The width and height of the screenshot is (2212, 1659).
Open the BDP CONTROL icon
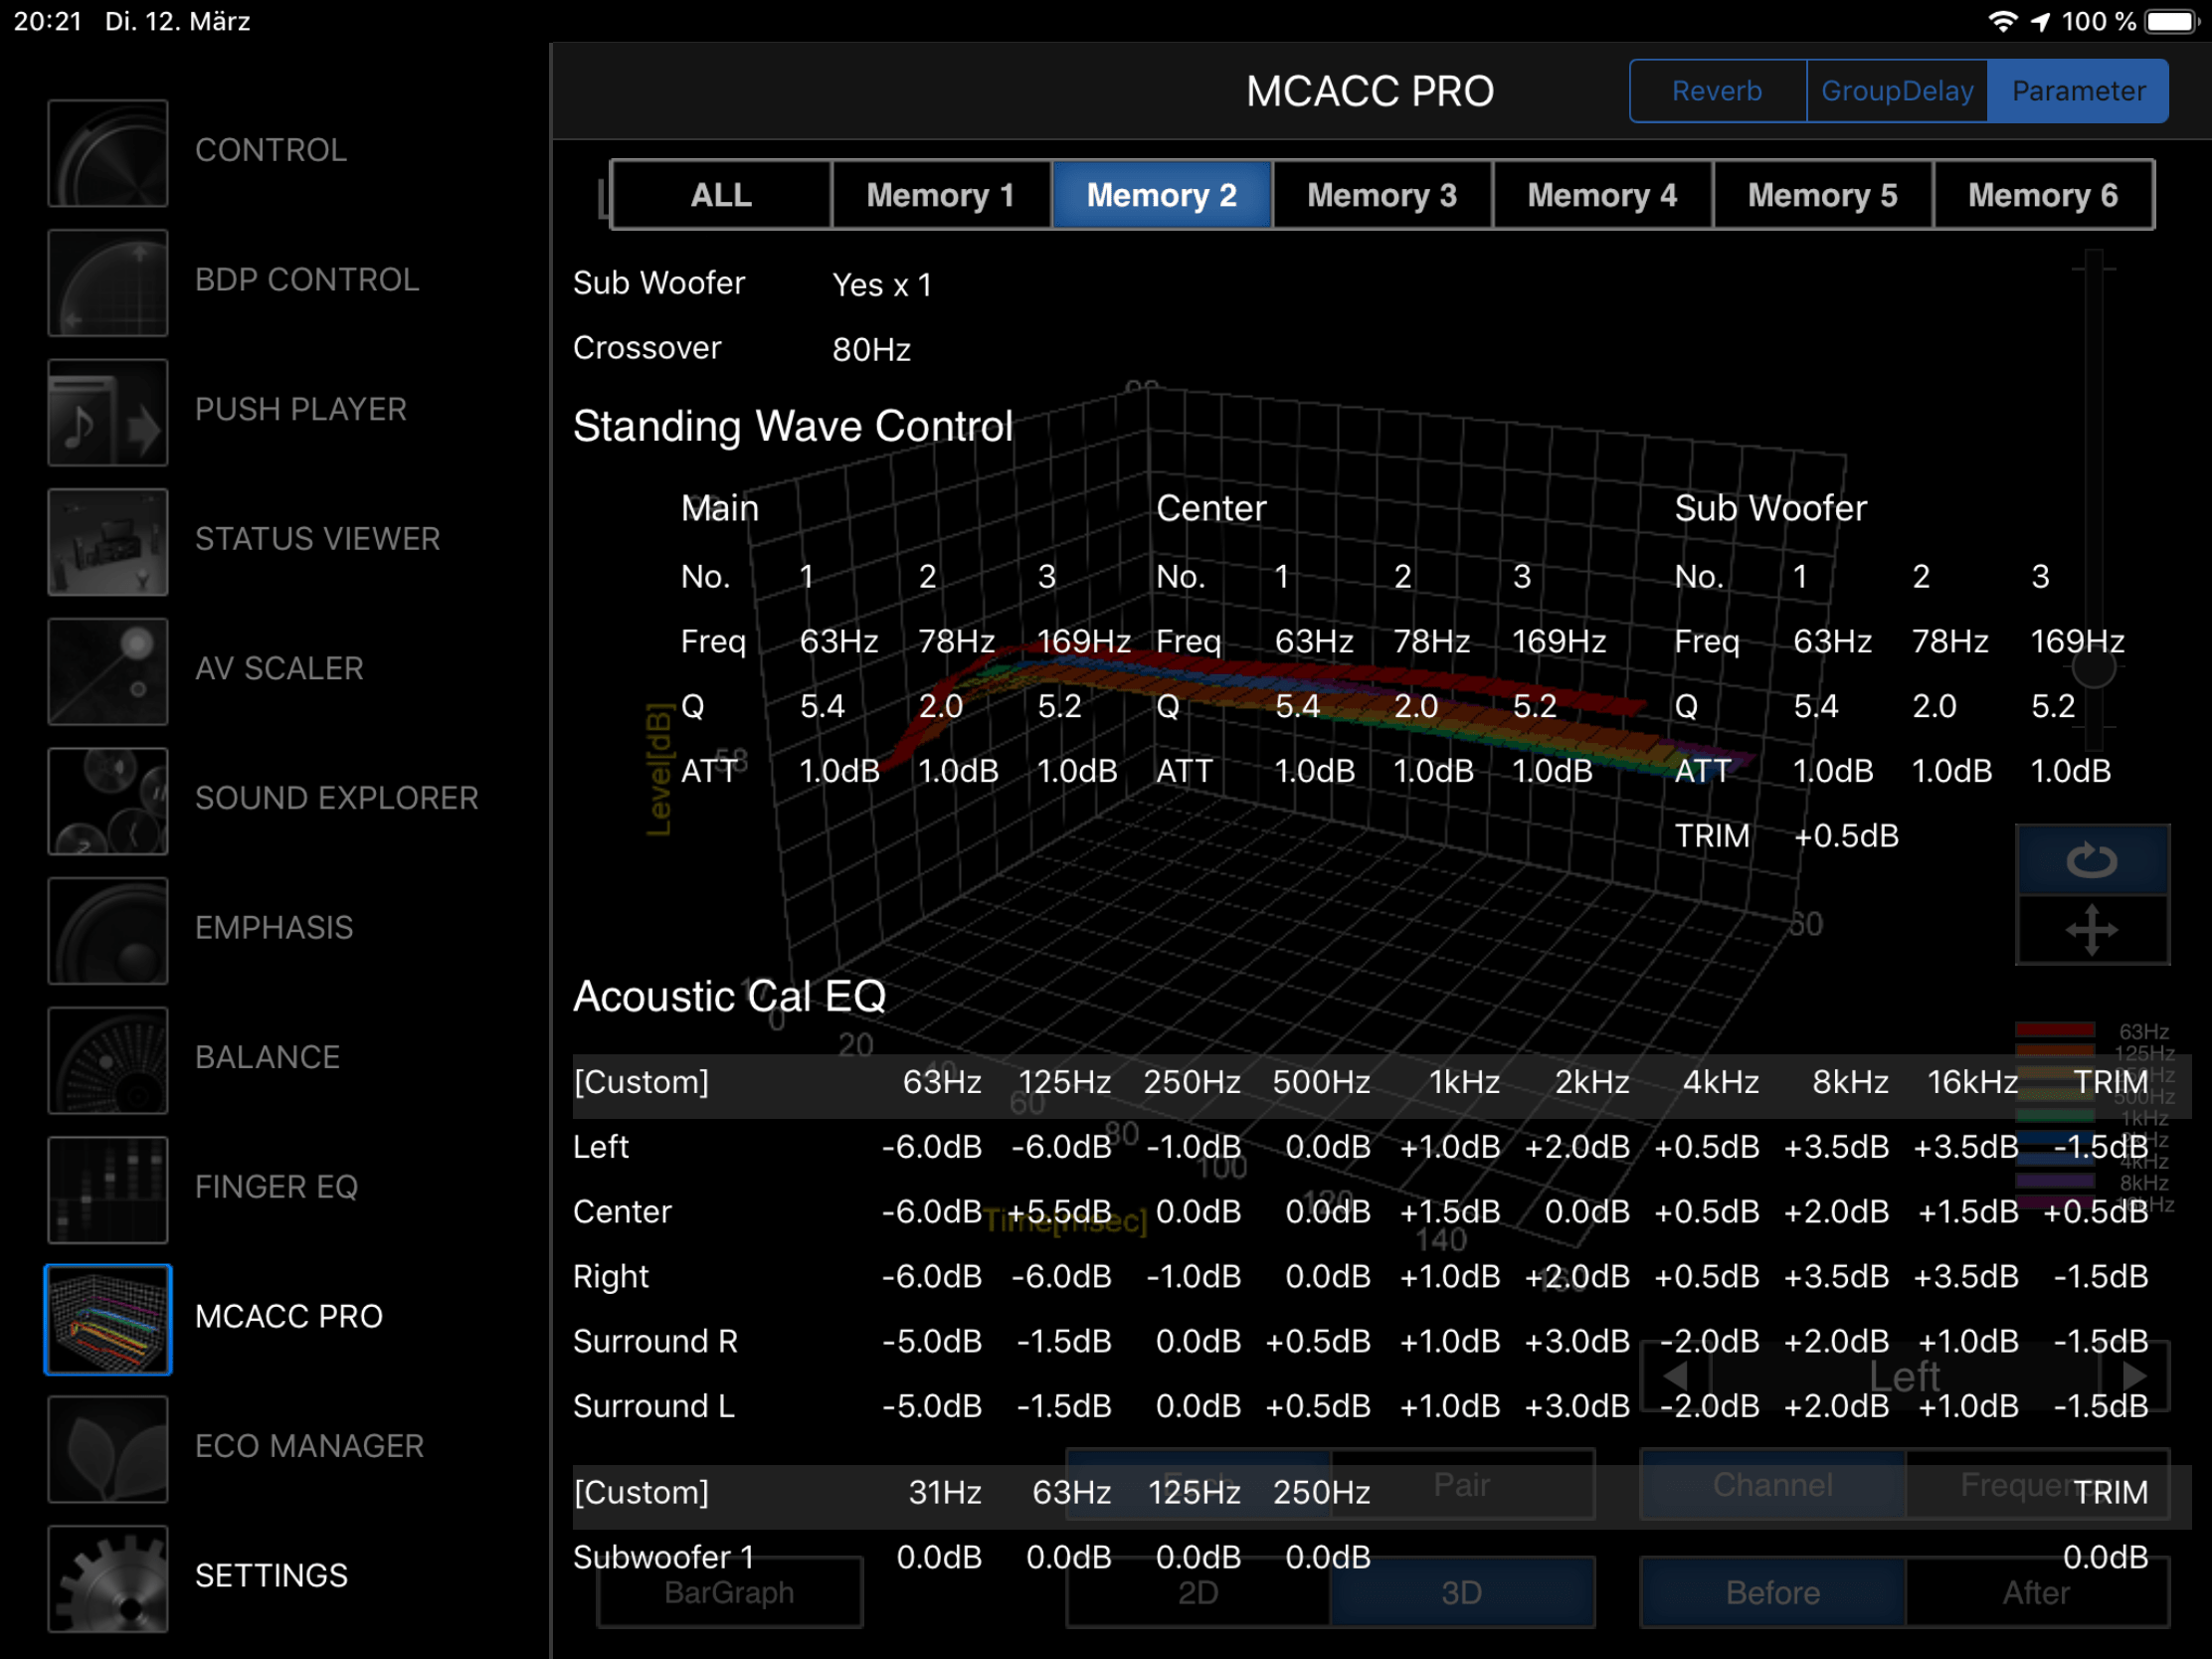click(x=108, y=282)
